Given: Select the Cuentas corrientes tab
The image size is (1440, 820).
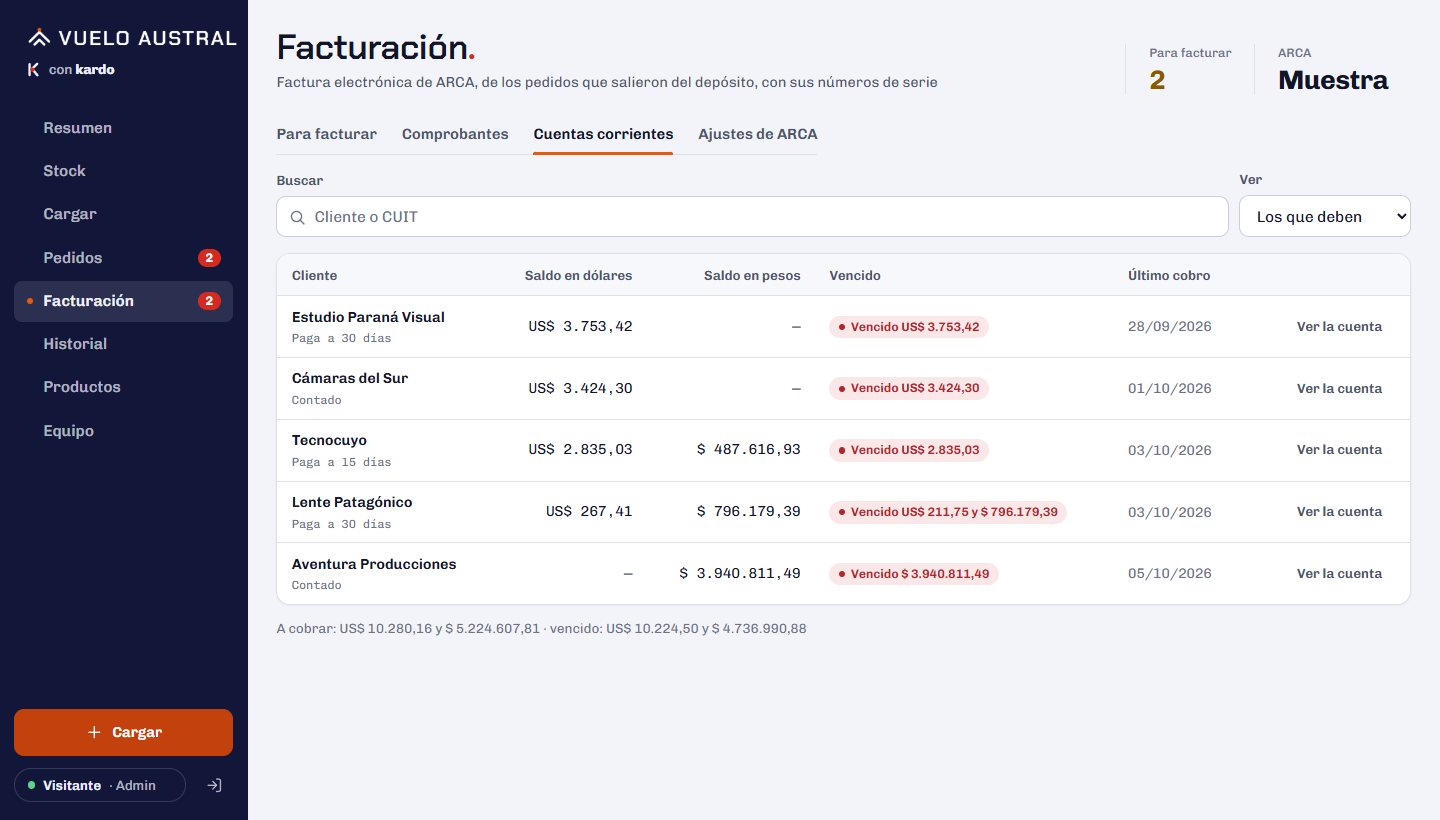Looking at the screenshot, I should click(x=603, y=134).
